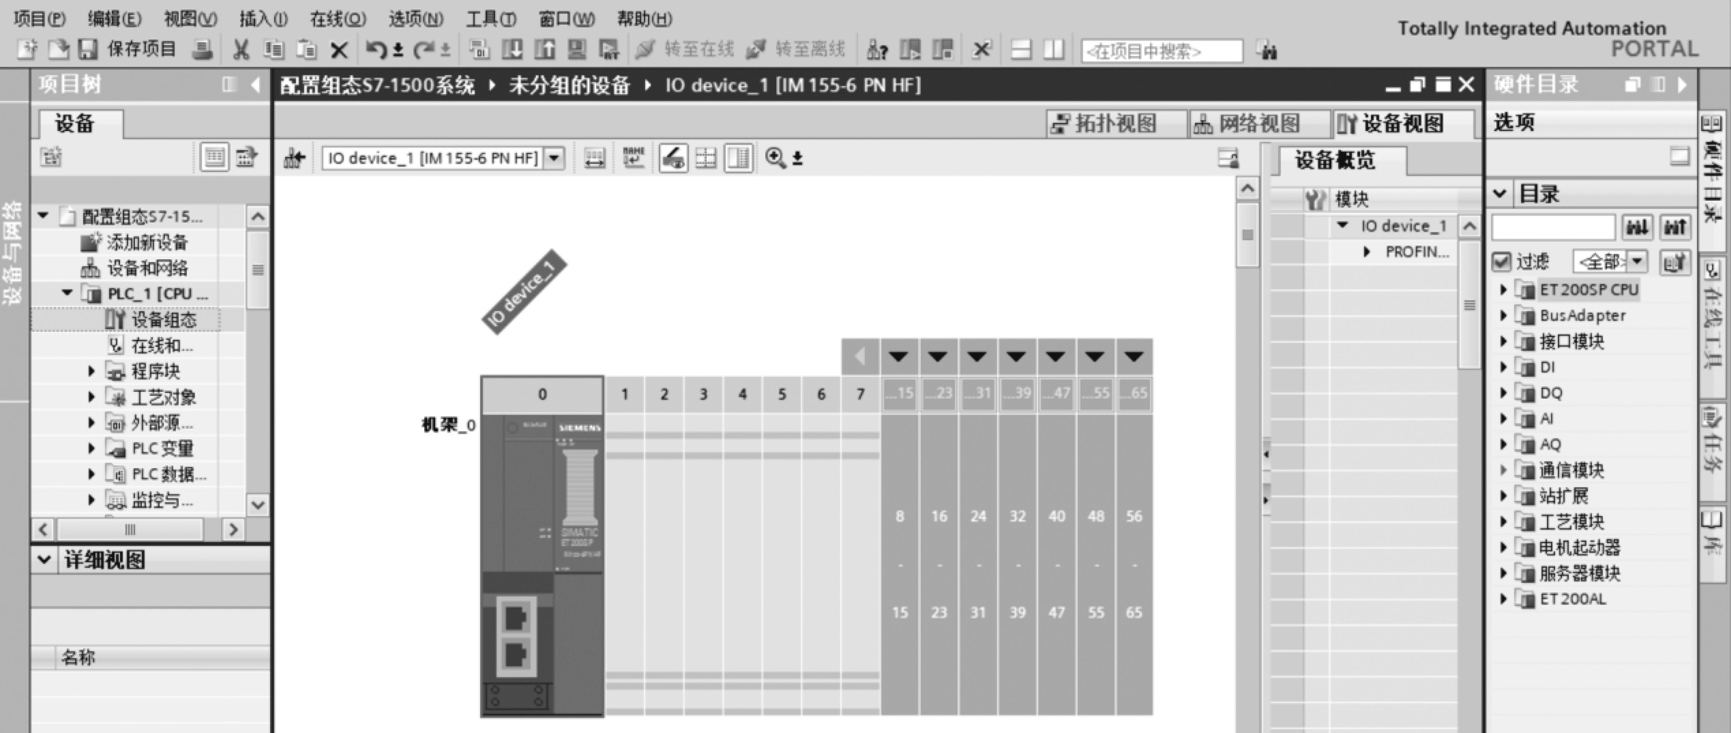
Task: Collapse the 详细视图 detail view section
Action: coord(44,559)
